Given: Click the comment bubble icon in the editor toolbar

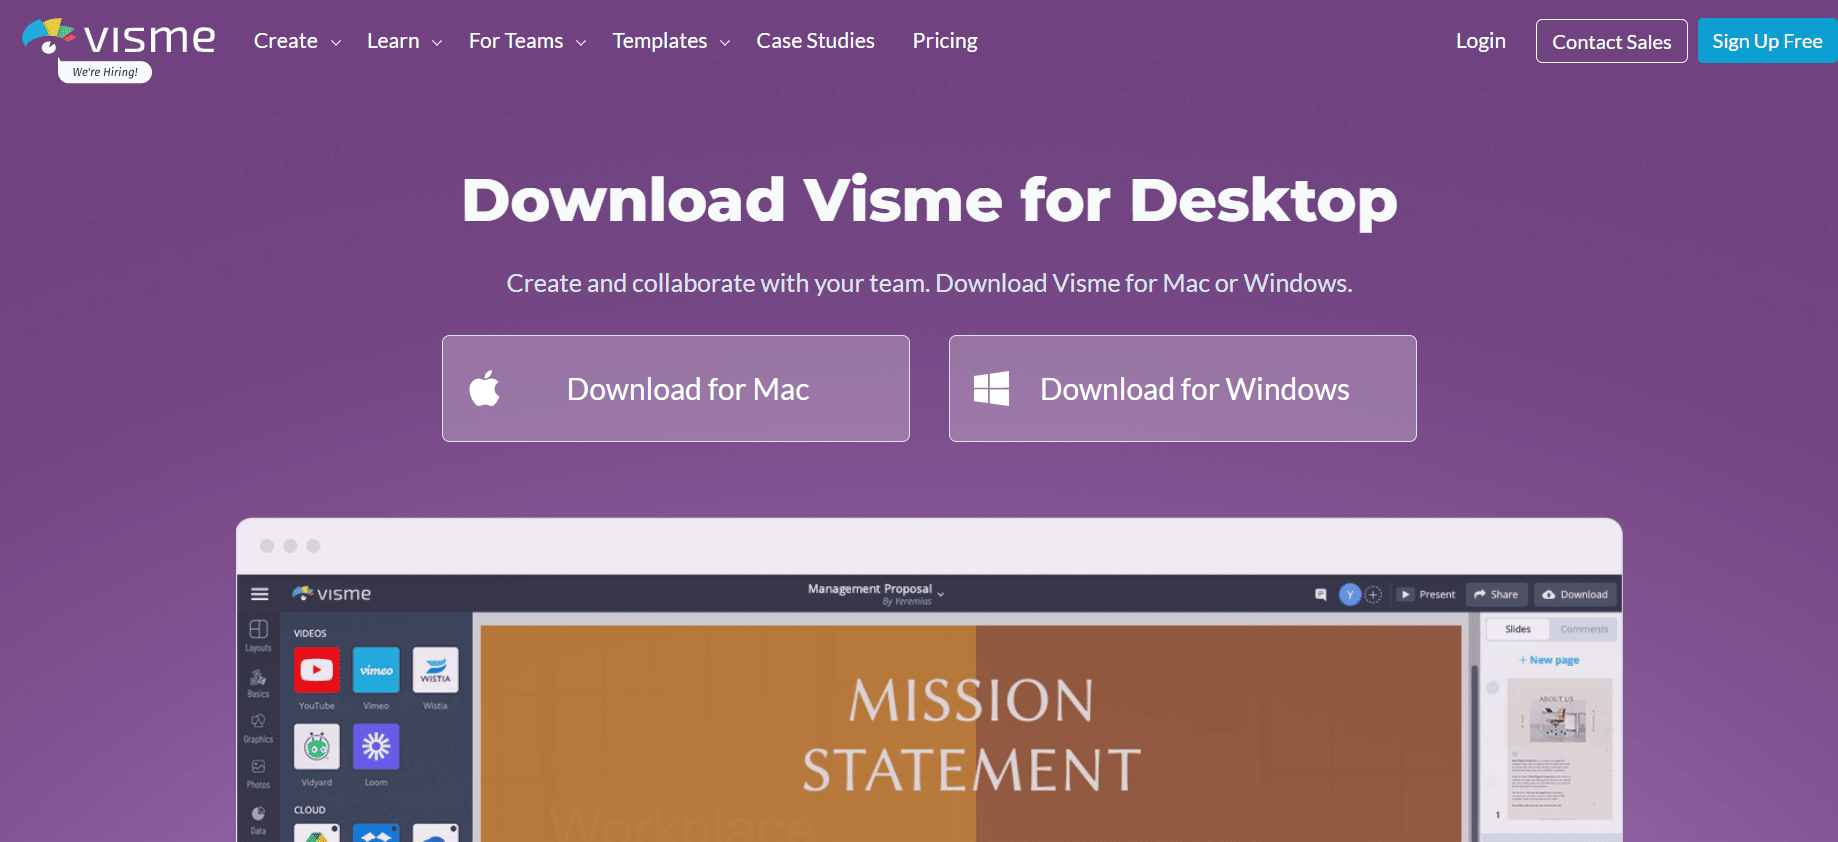Looking at the screenshot, I should [1320, 594].
